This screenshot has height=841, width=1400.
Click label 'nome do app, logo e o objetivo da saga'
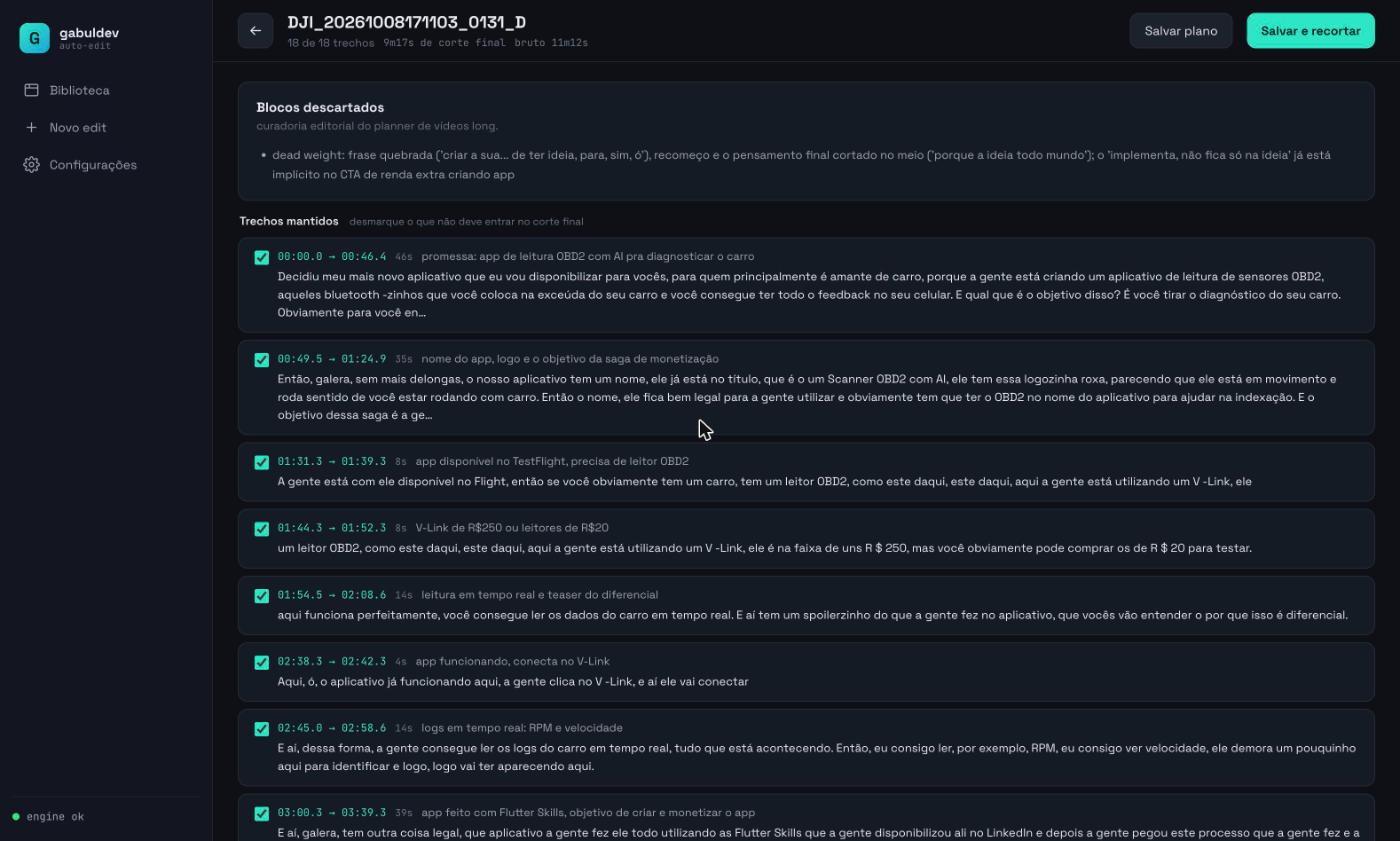[570, 359]
